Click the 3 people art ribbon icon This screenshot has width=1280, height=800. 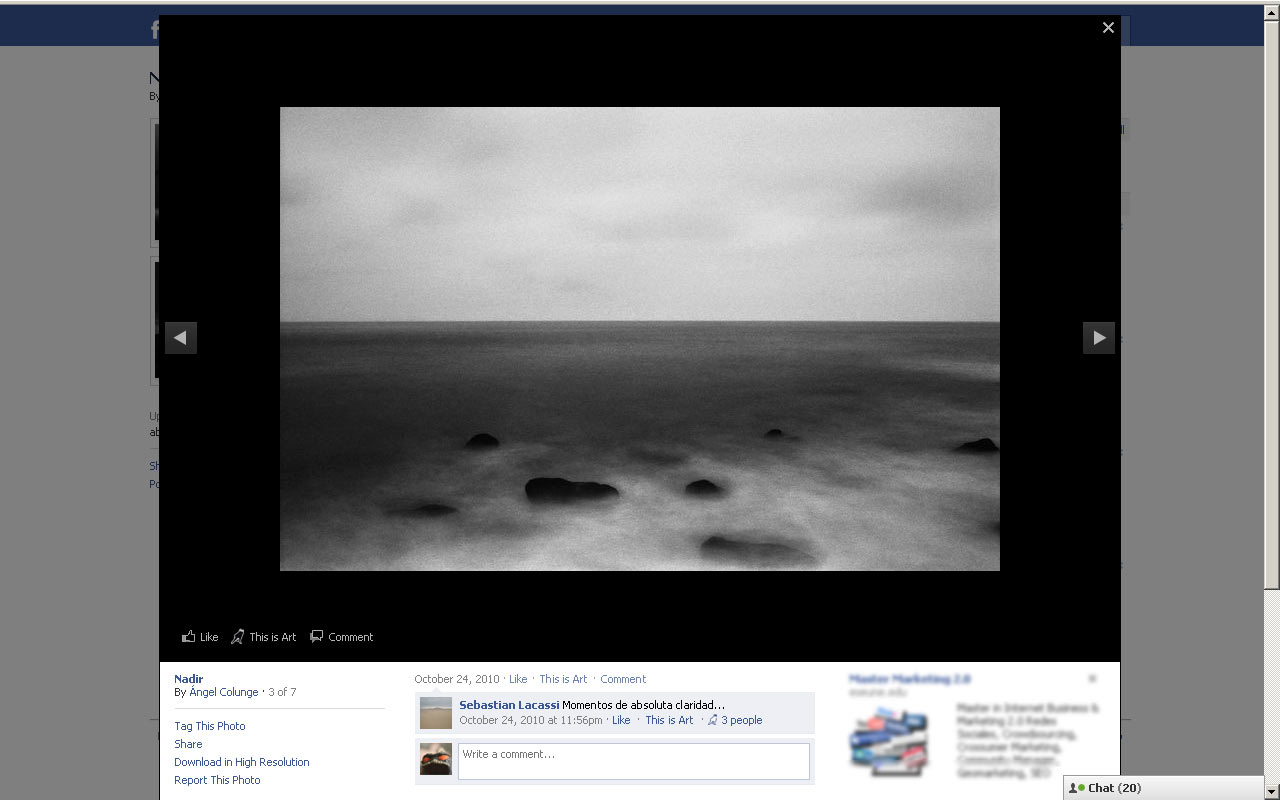pos(713,720)
